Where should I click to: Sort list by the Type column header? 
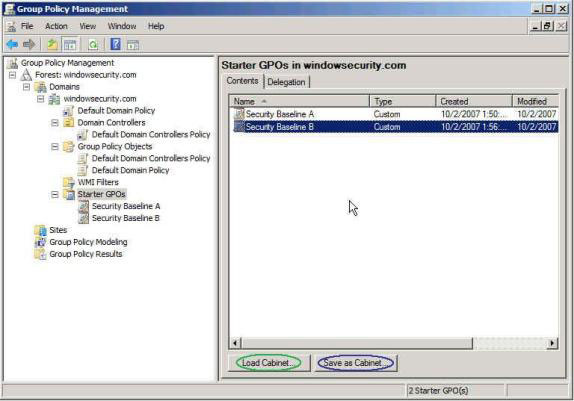(x=403, y=101)
